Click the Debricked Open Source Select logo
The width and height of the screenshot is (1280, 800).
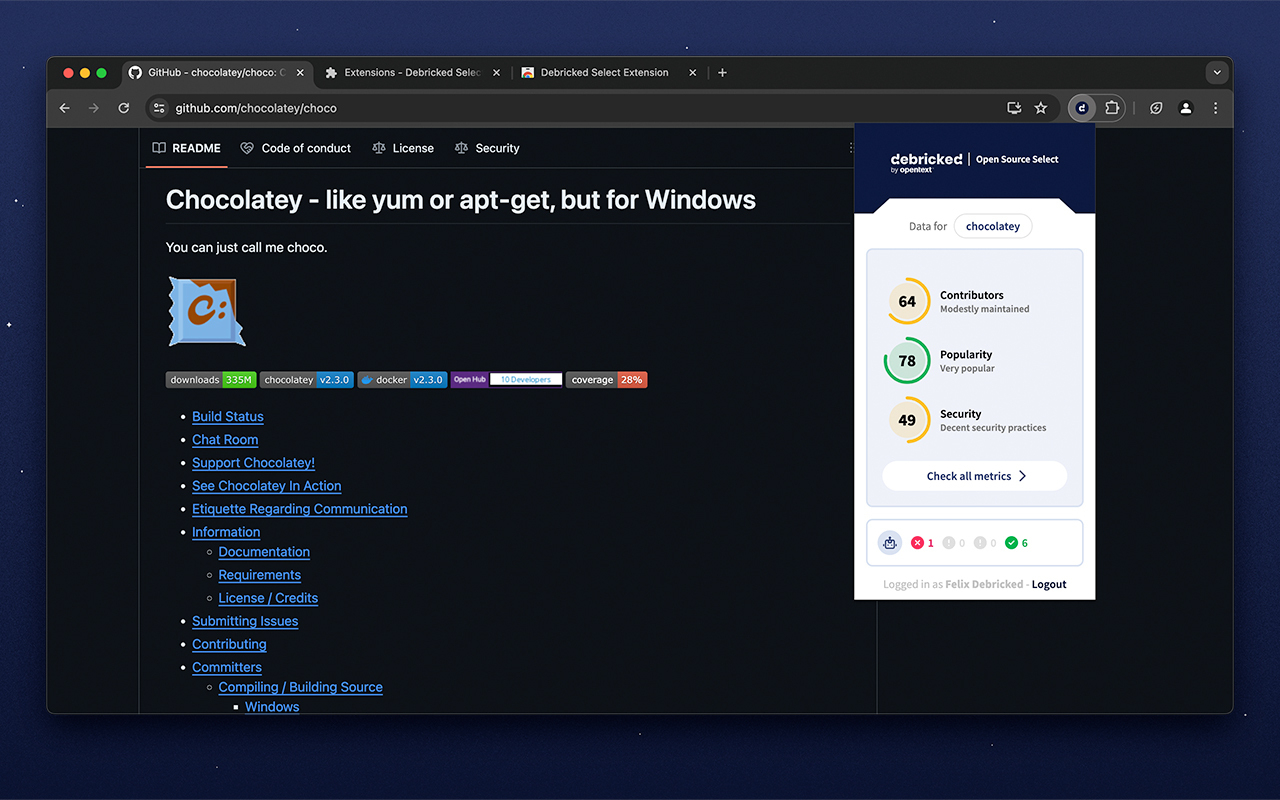click(x=975, y=163)
